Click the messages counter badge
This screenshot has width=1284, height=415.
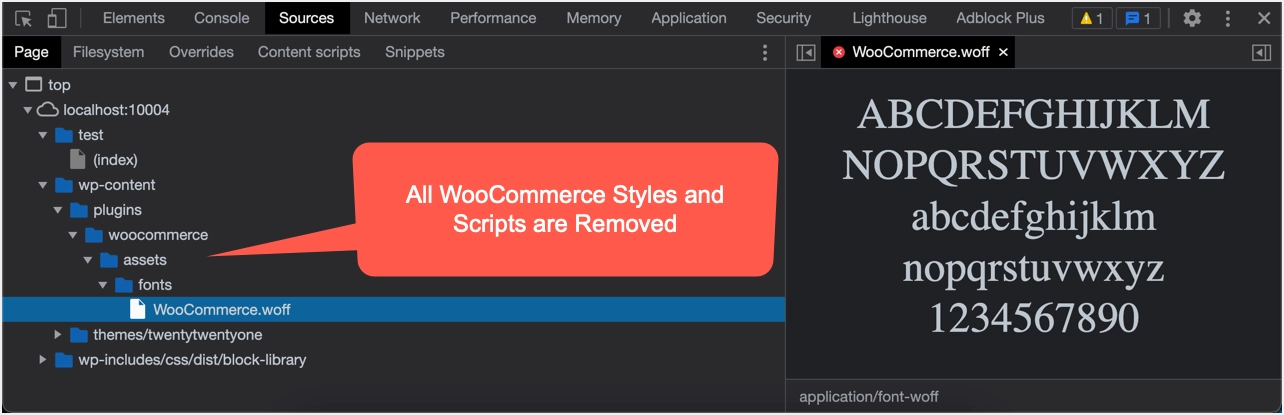click(1138, 18)
